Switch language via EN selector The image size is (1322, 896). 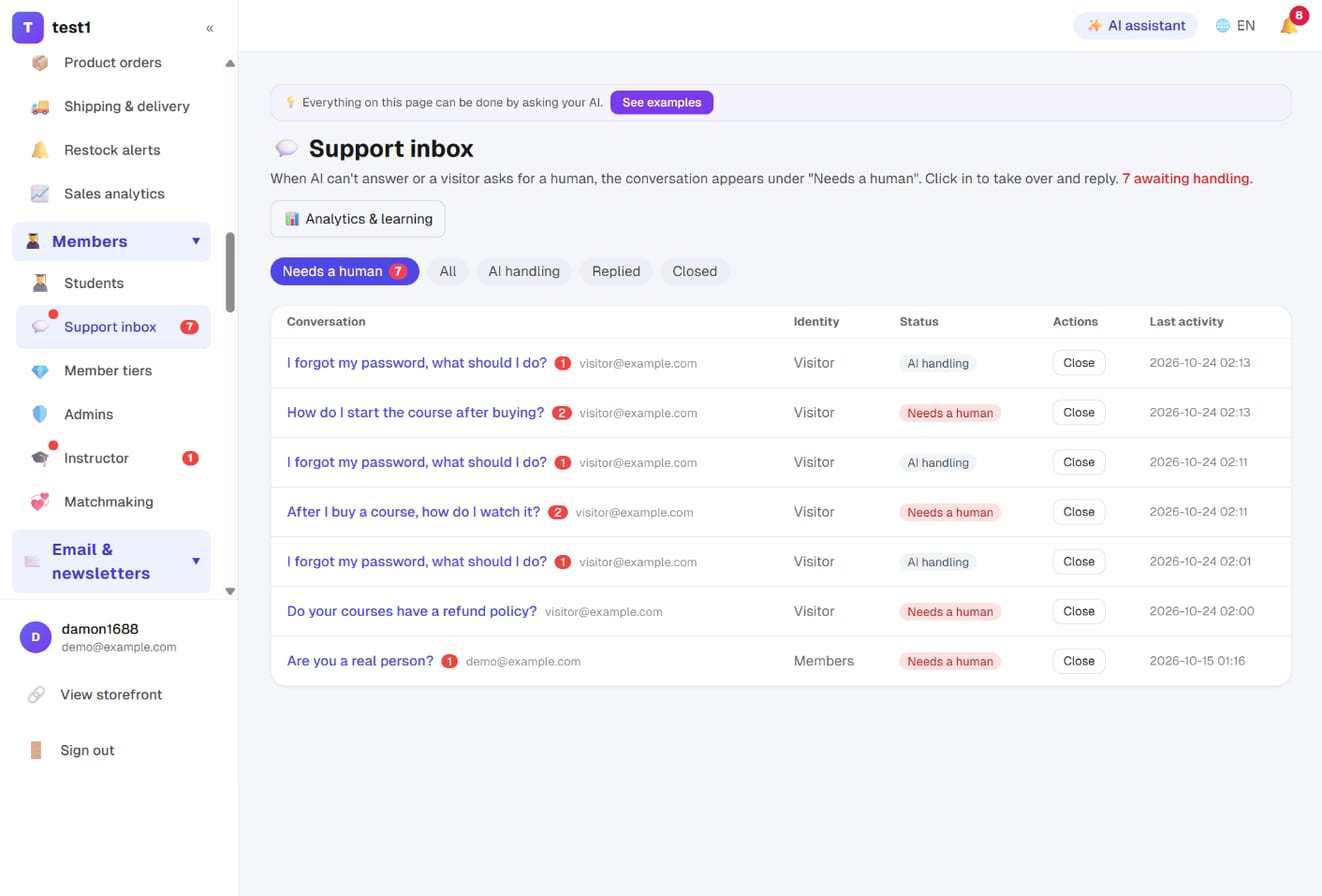click(1235, 26)
